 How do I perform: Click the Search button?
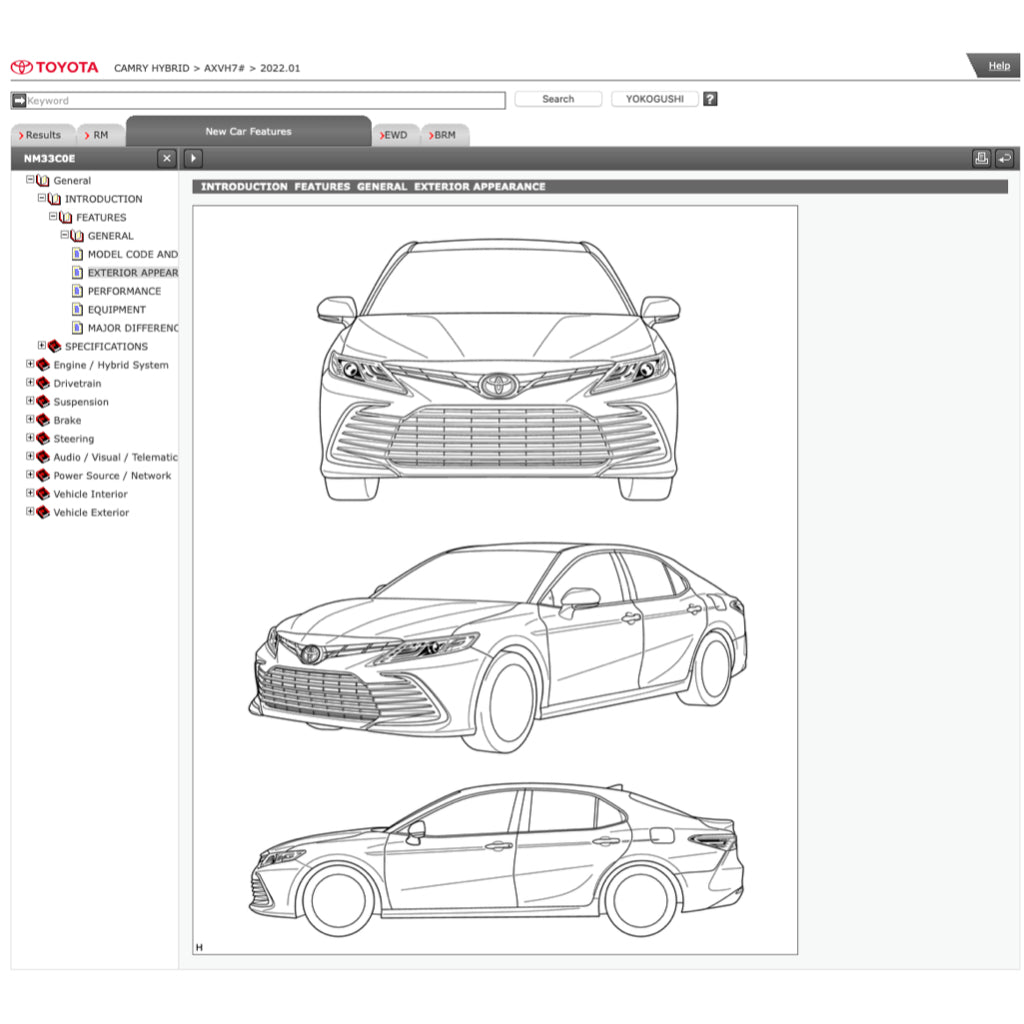click(x=558, y=99)
